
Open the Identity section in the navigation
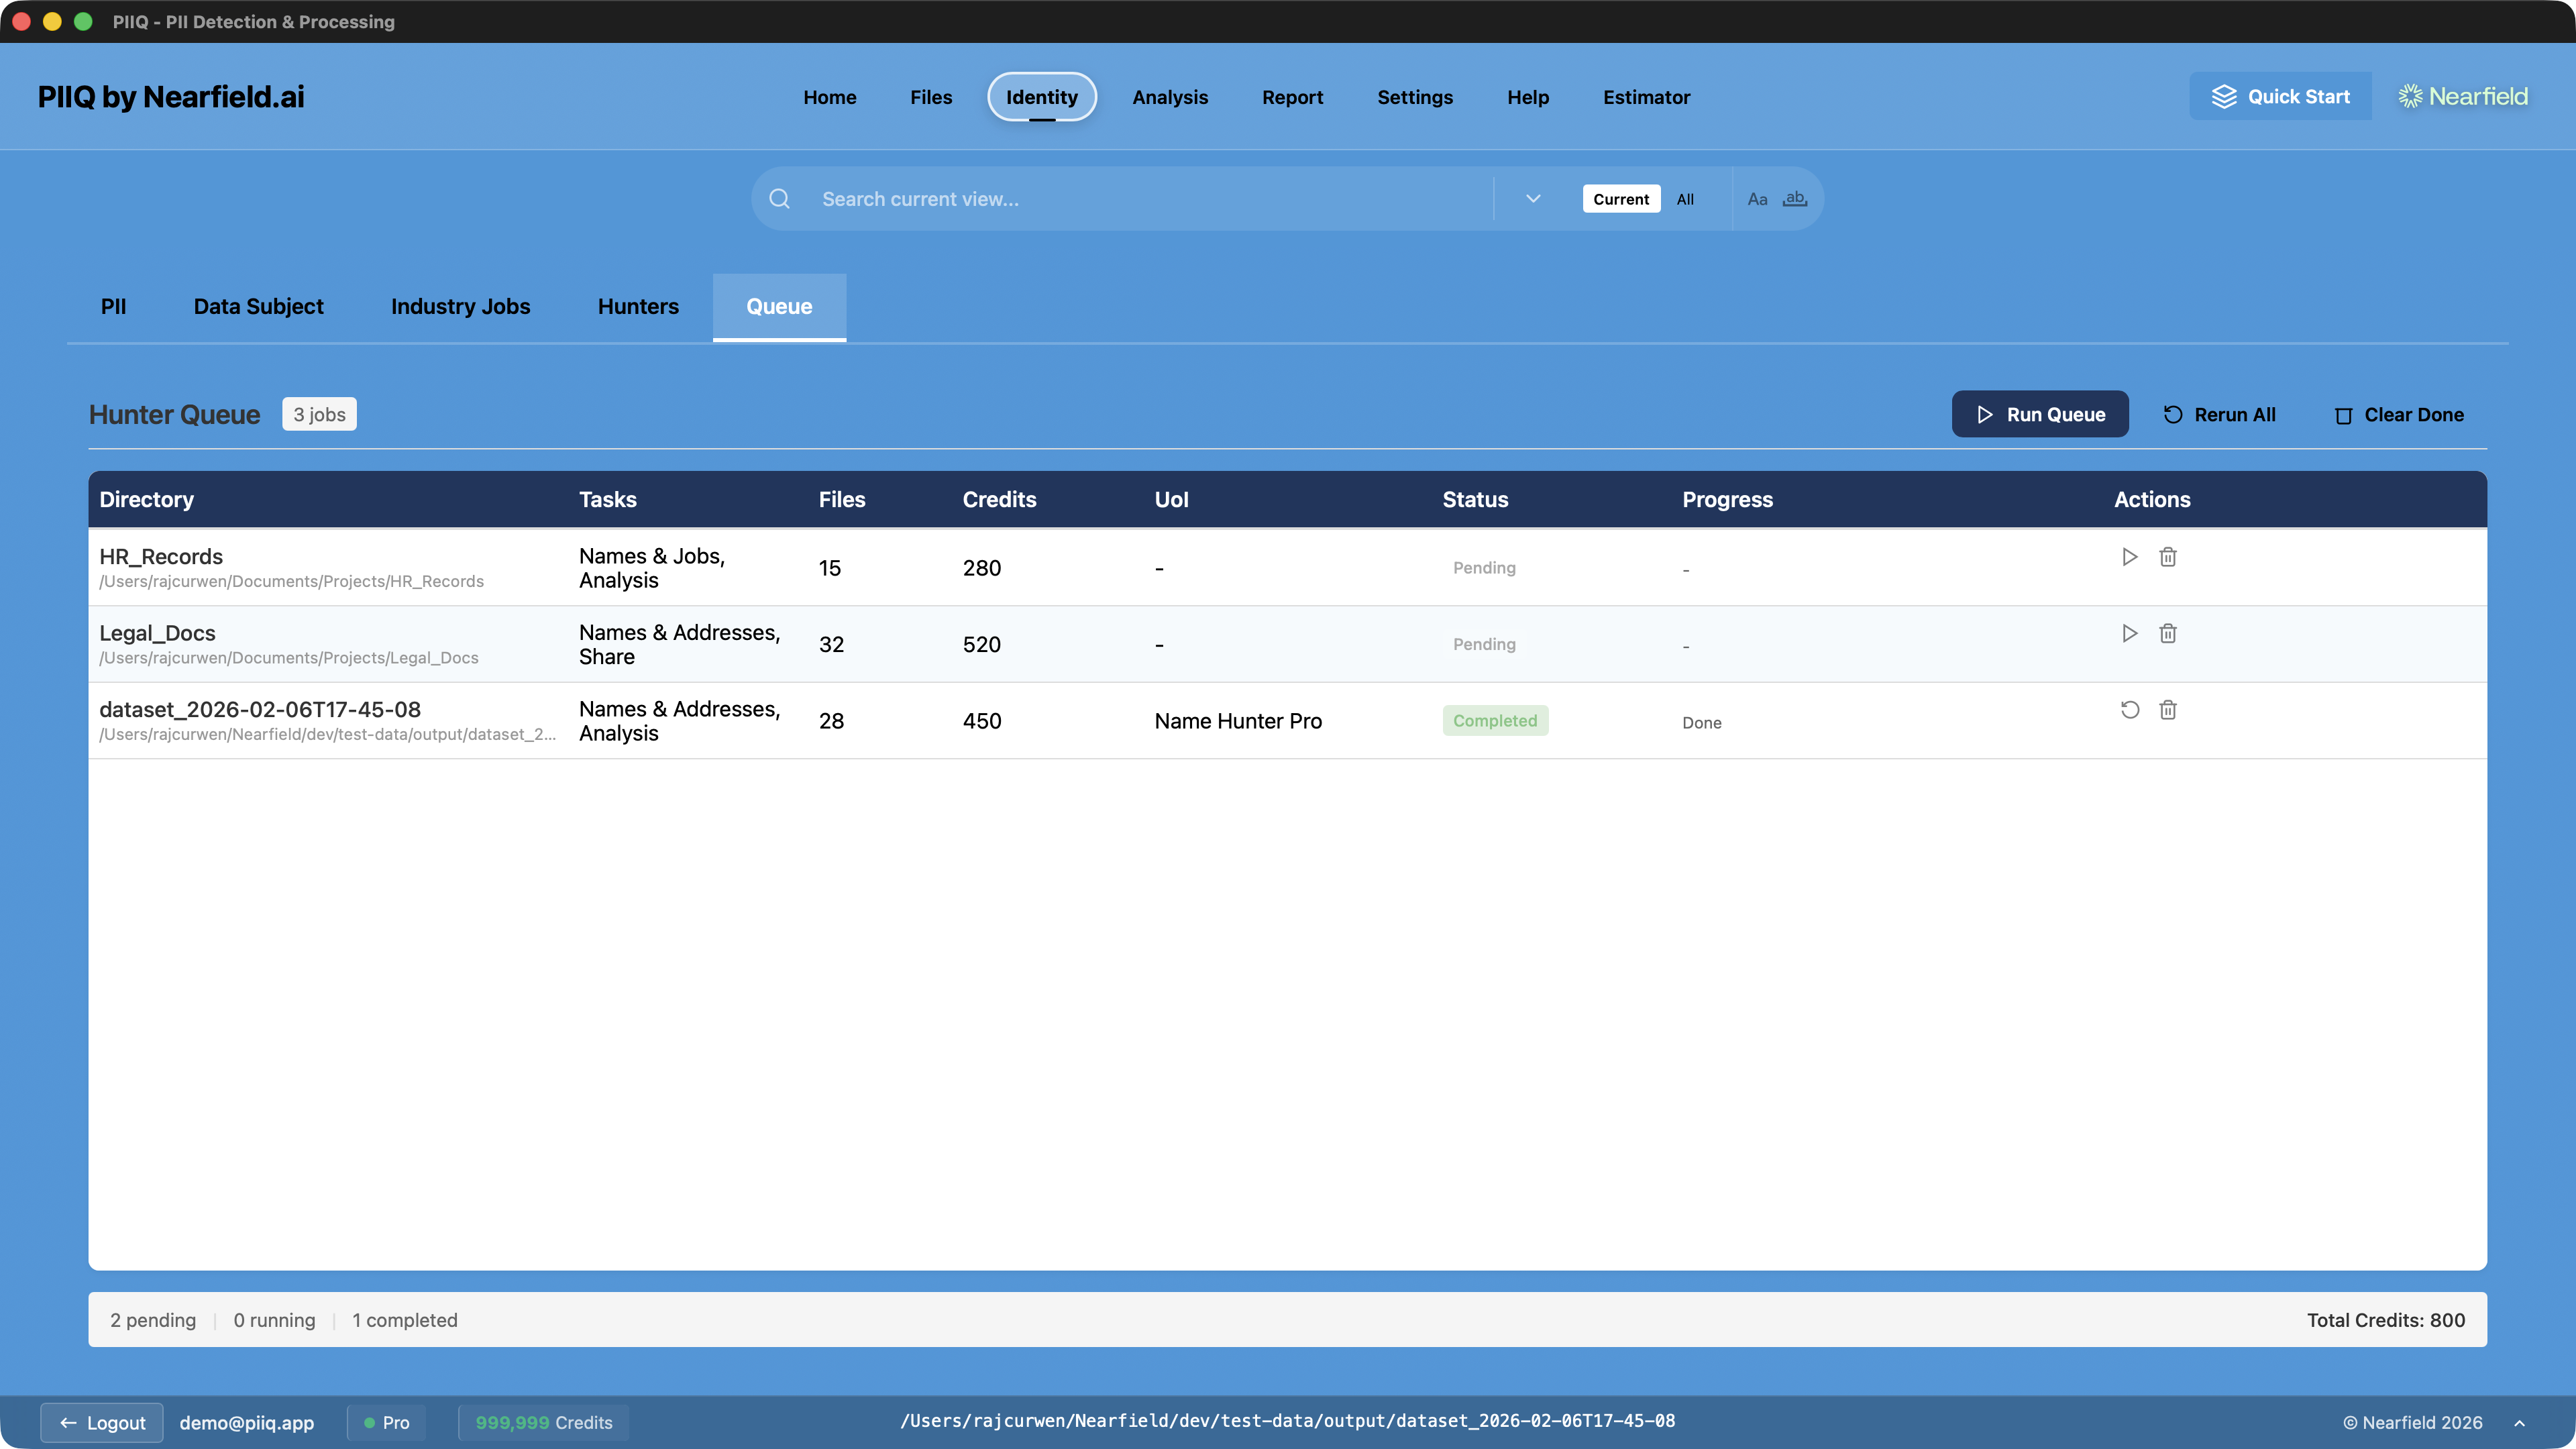(1042, 97)
